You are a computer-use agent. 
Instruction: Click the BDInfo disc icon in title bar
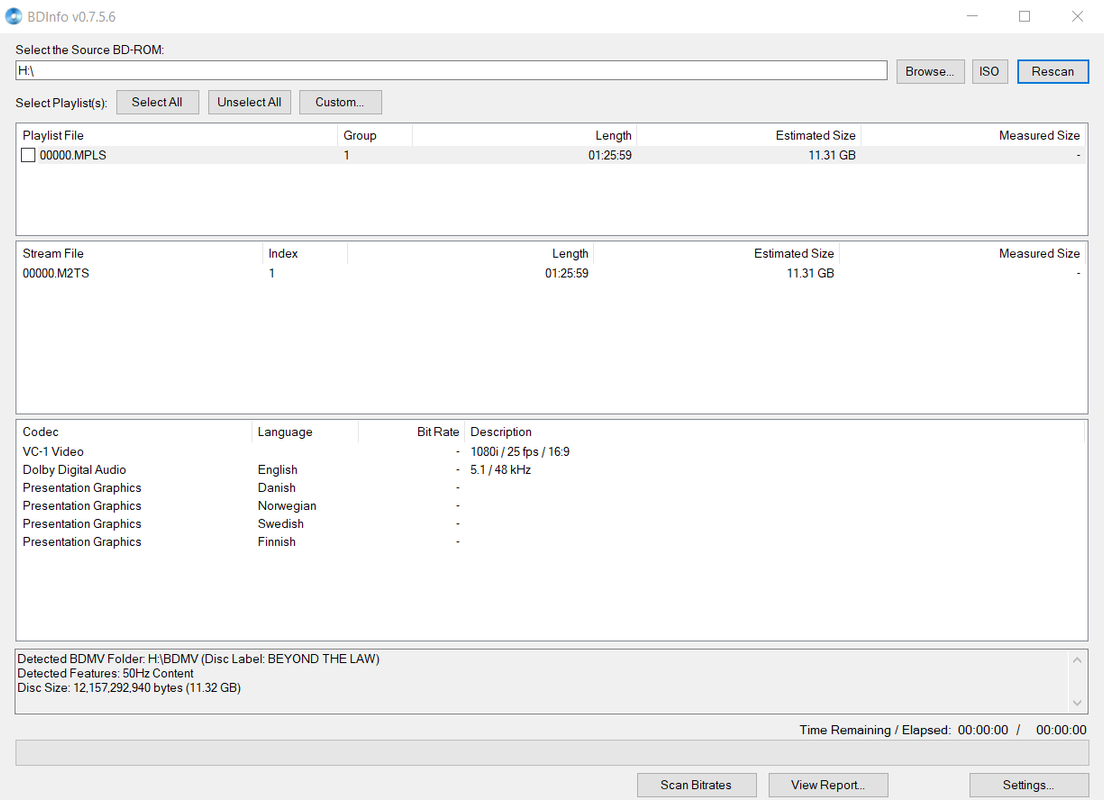pyautogui.click(x=13, y=16)
